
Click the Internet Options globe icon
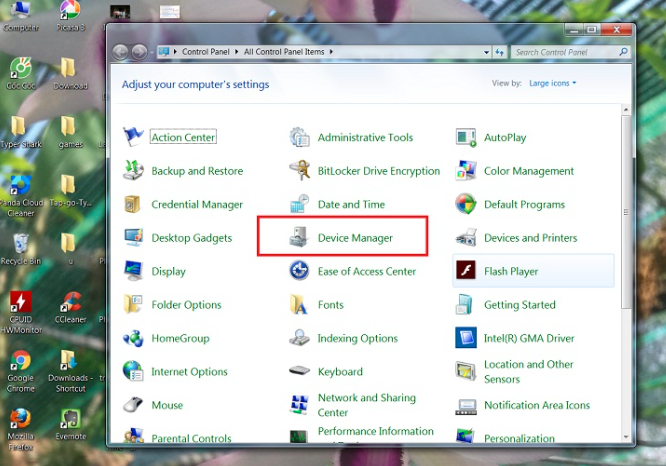pos(133,371)
